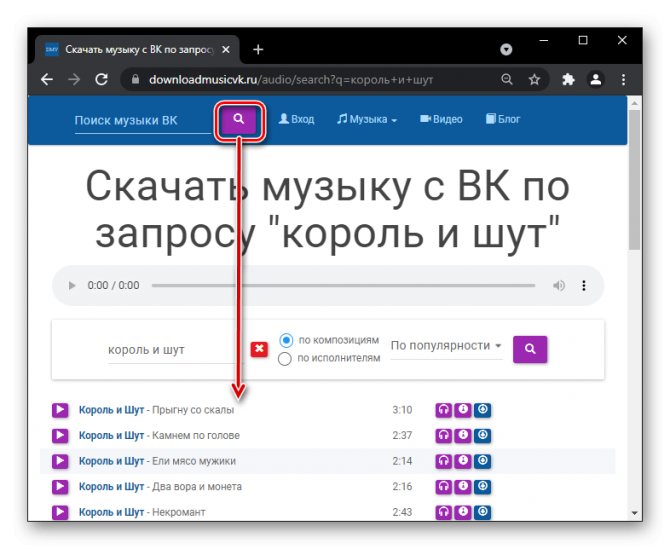Close the 'Скачать музыку с ВК' tab
The image size is (670, 549).
tap(226, 50)
